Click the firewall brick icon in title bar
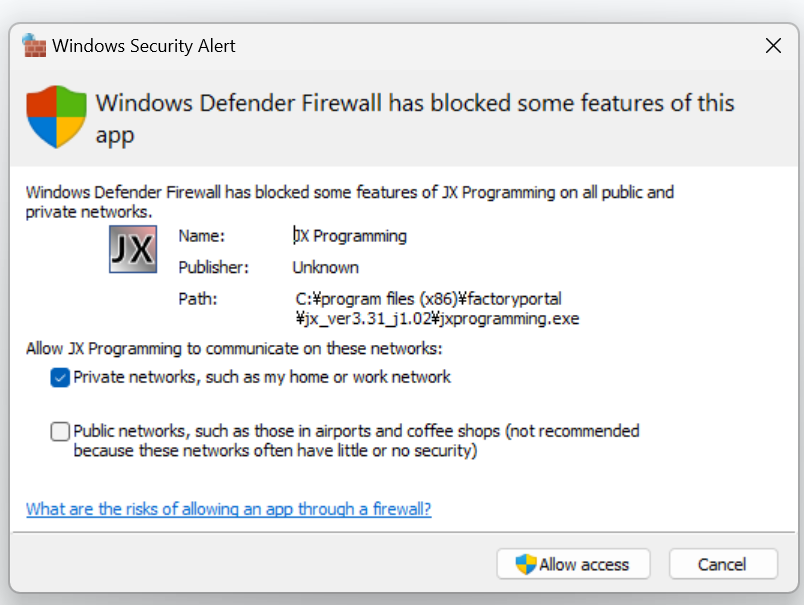Screen dimensions: 804x605 coord(34,46)
